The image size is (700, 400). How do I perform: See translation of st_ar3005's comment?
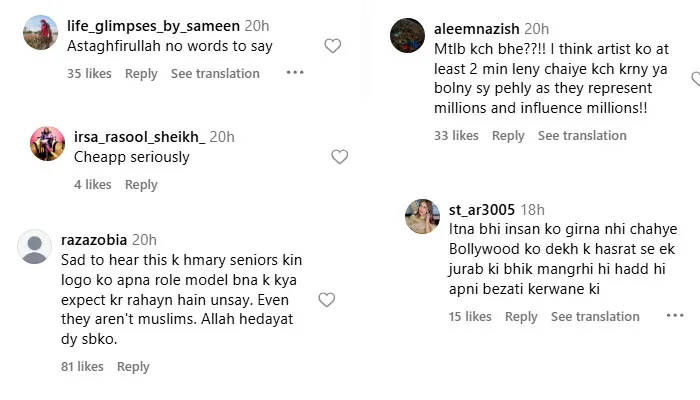tap(595, 316)
